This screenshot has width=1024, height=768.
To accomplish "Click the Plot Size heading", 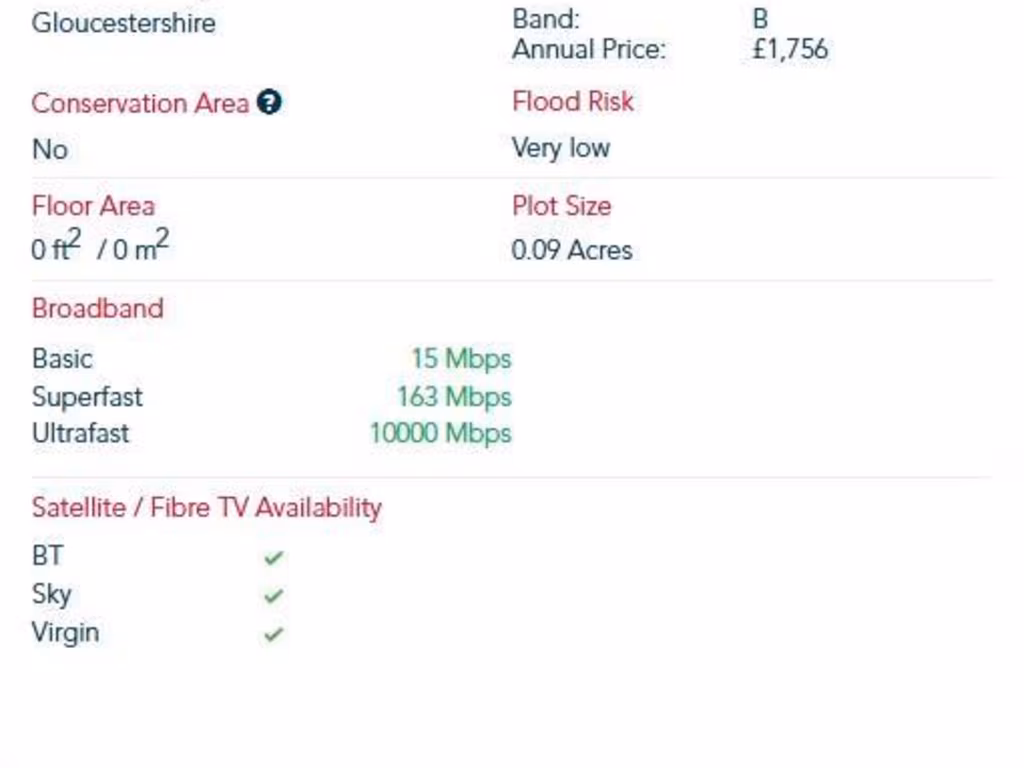I will (561, 206).
